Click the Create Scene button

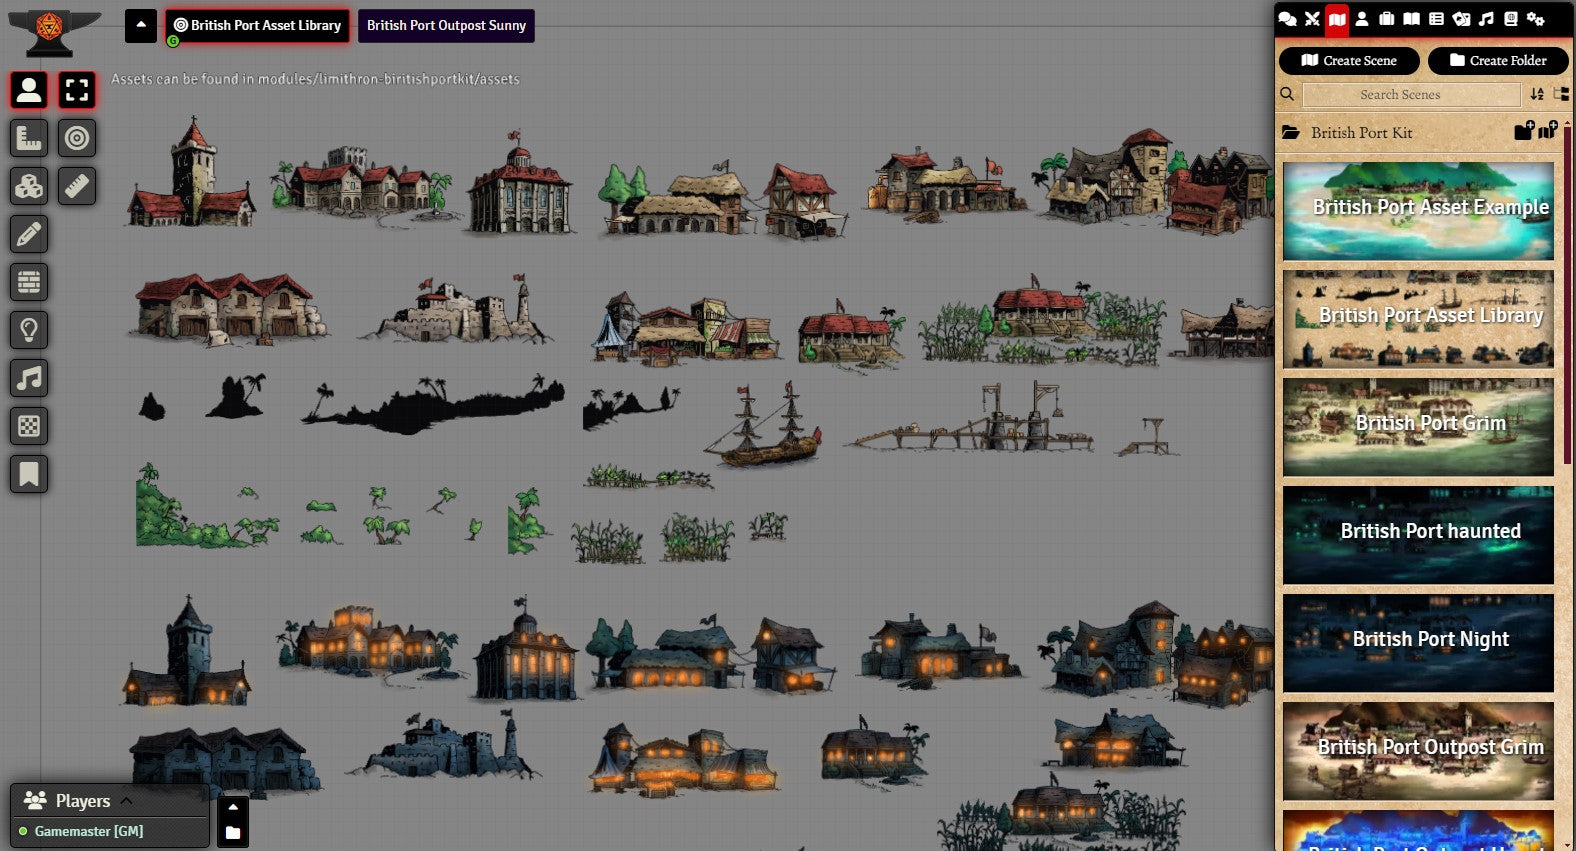click(1349, 61)
